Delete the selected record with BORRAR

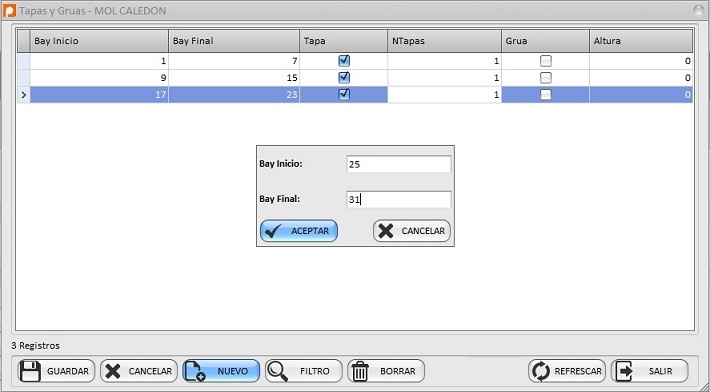tap(386, 371)
